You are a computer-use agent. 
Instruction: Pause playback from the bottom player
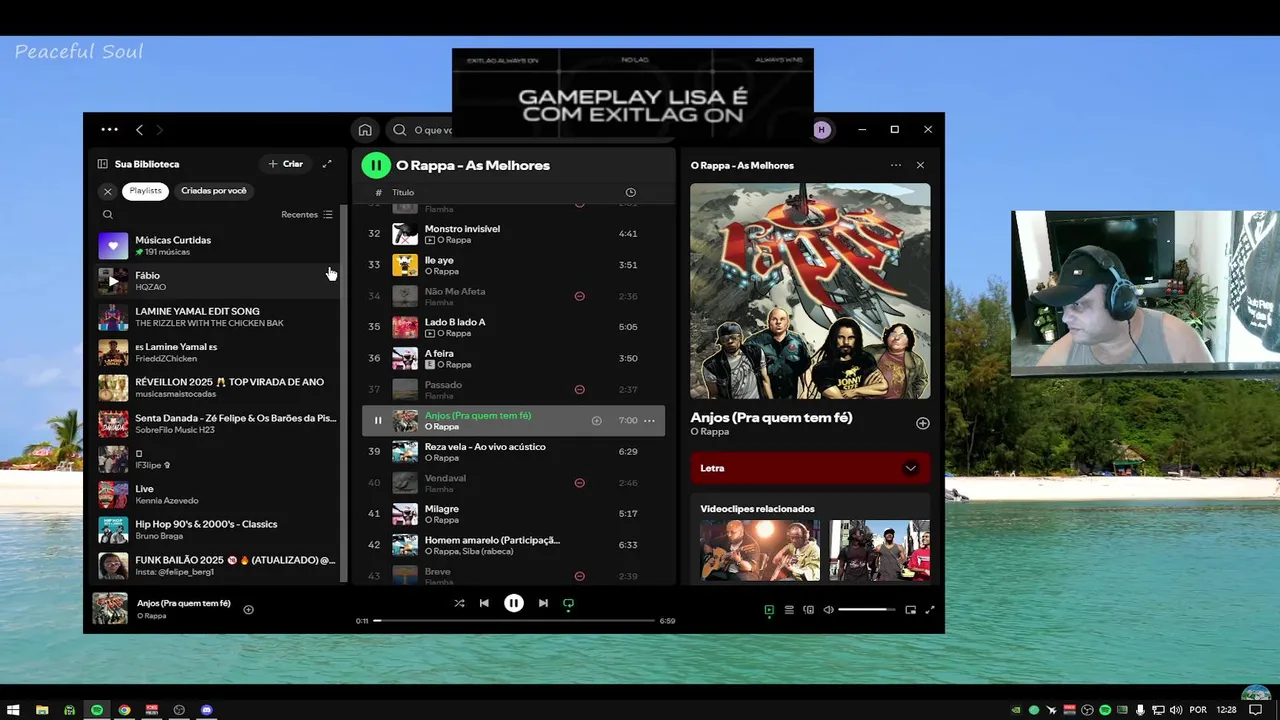(513, 603)
